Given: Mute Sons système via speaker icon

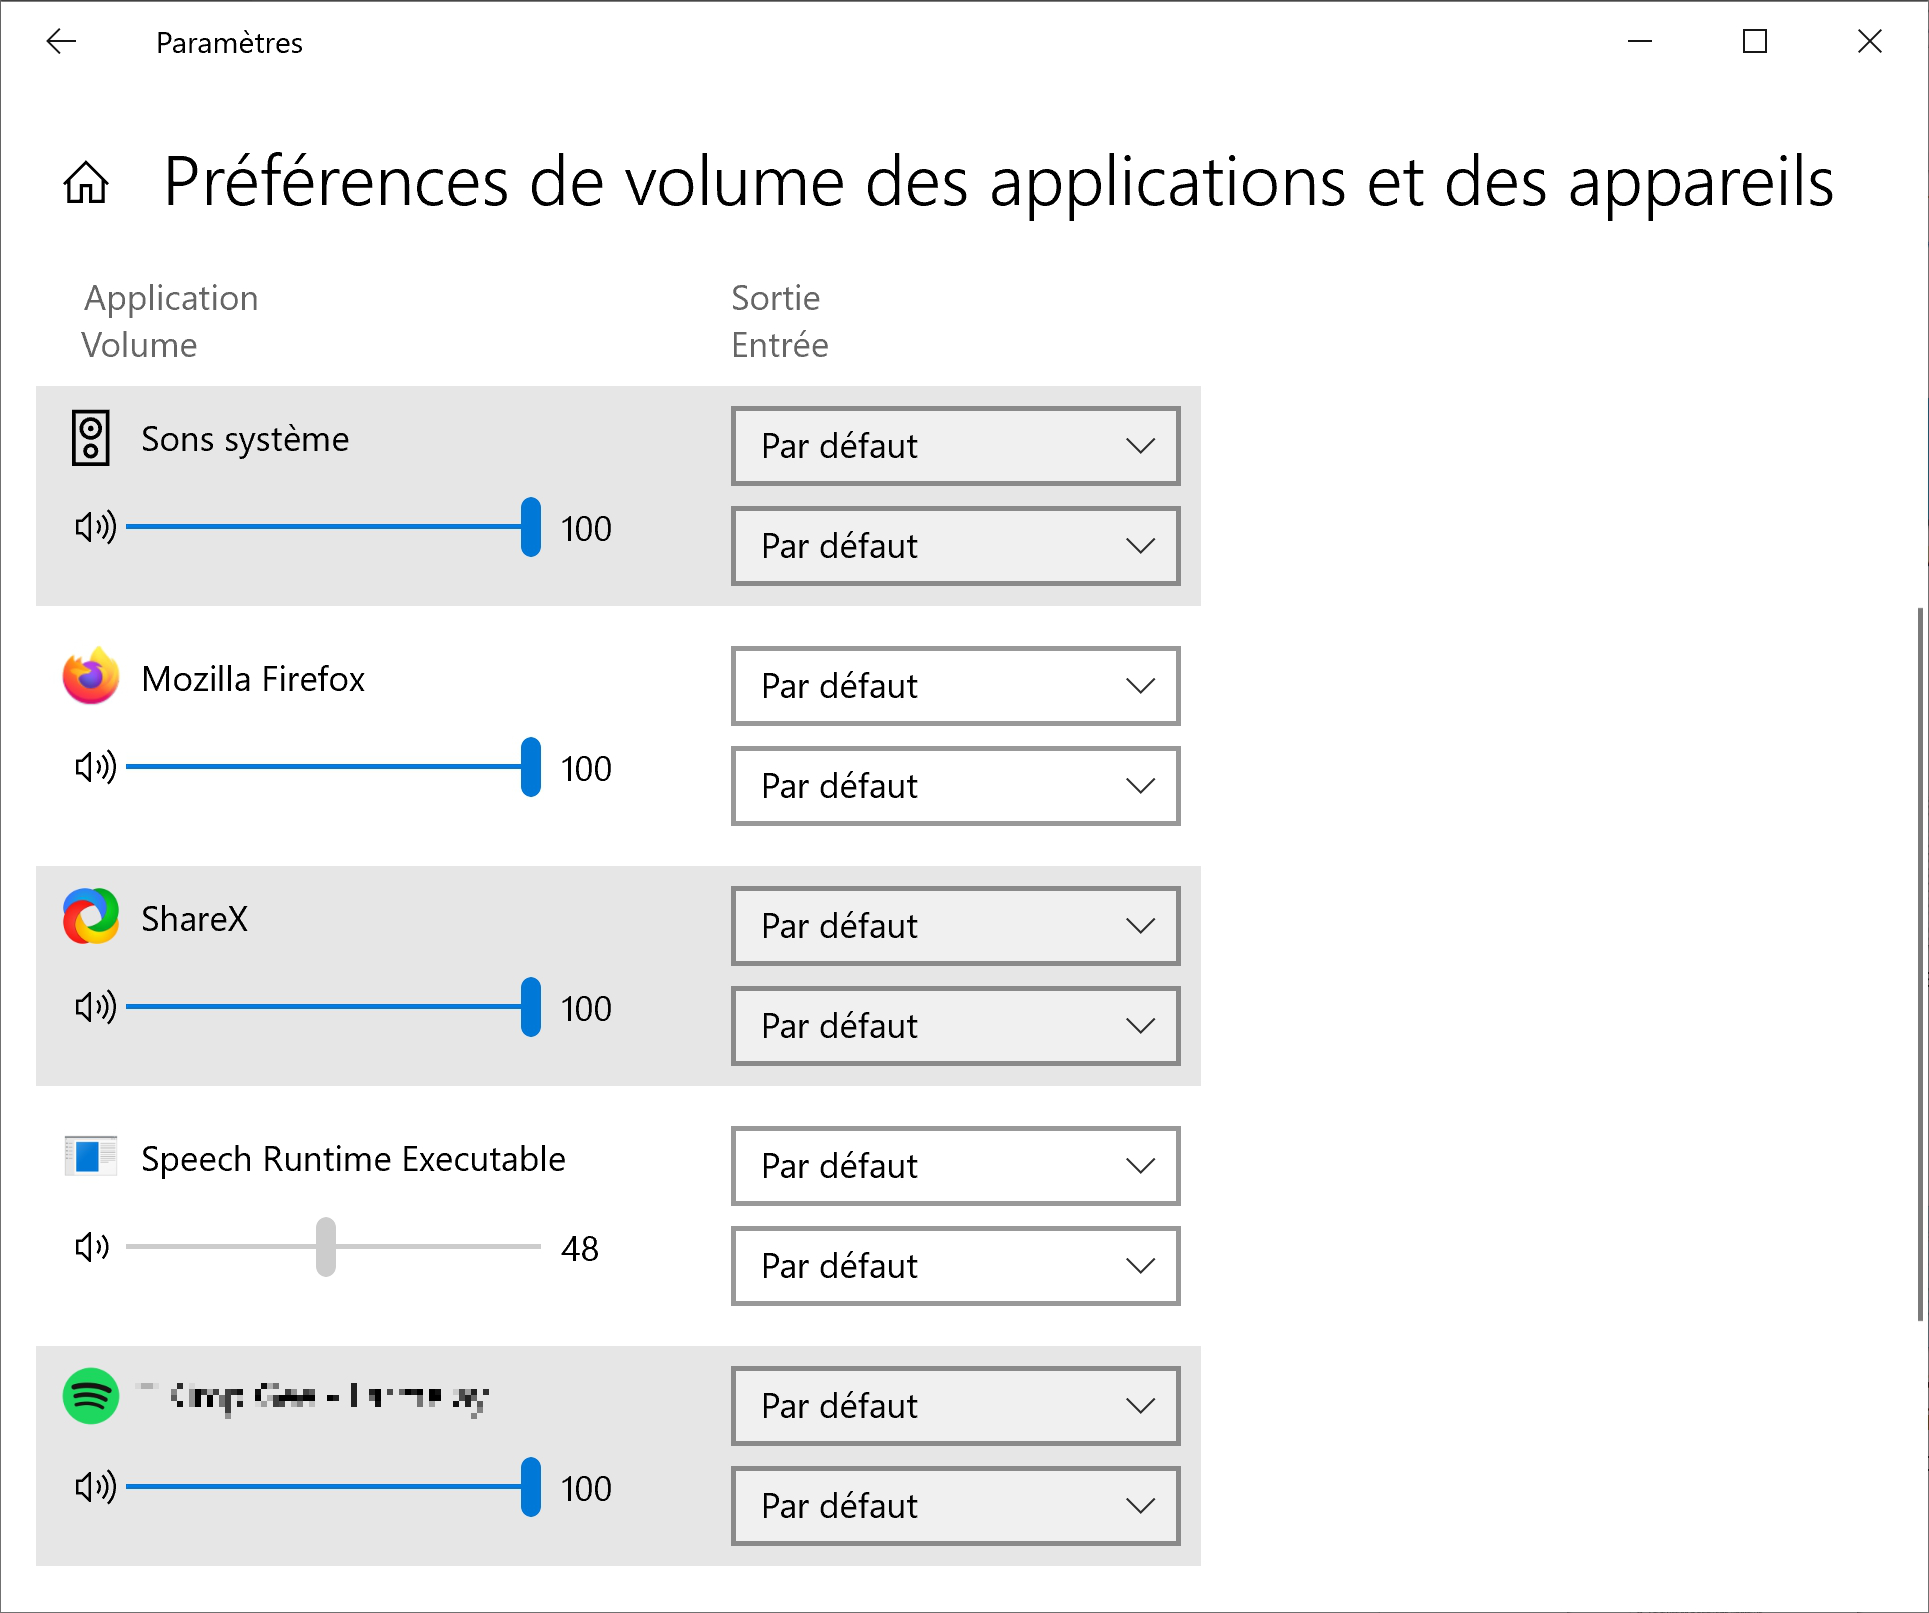Looking at the screenshot, I should tap(96, 527).
